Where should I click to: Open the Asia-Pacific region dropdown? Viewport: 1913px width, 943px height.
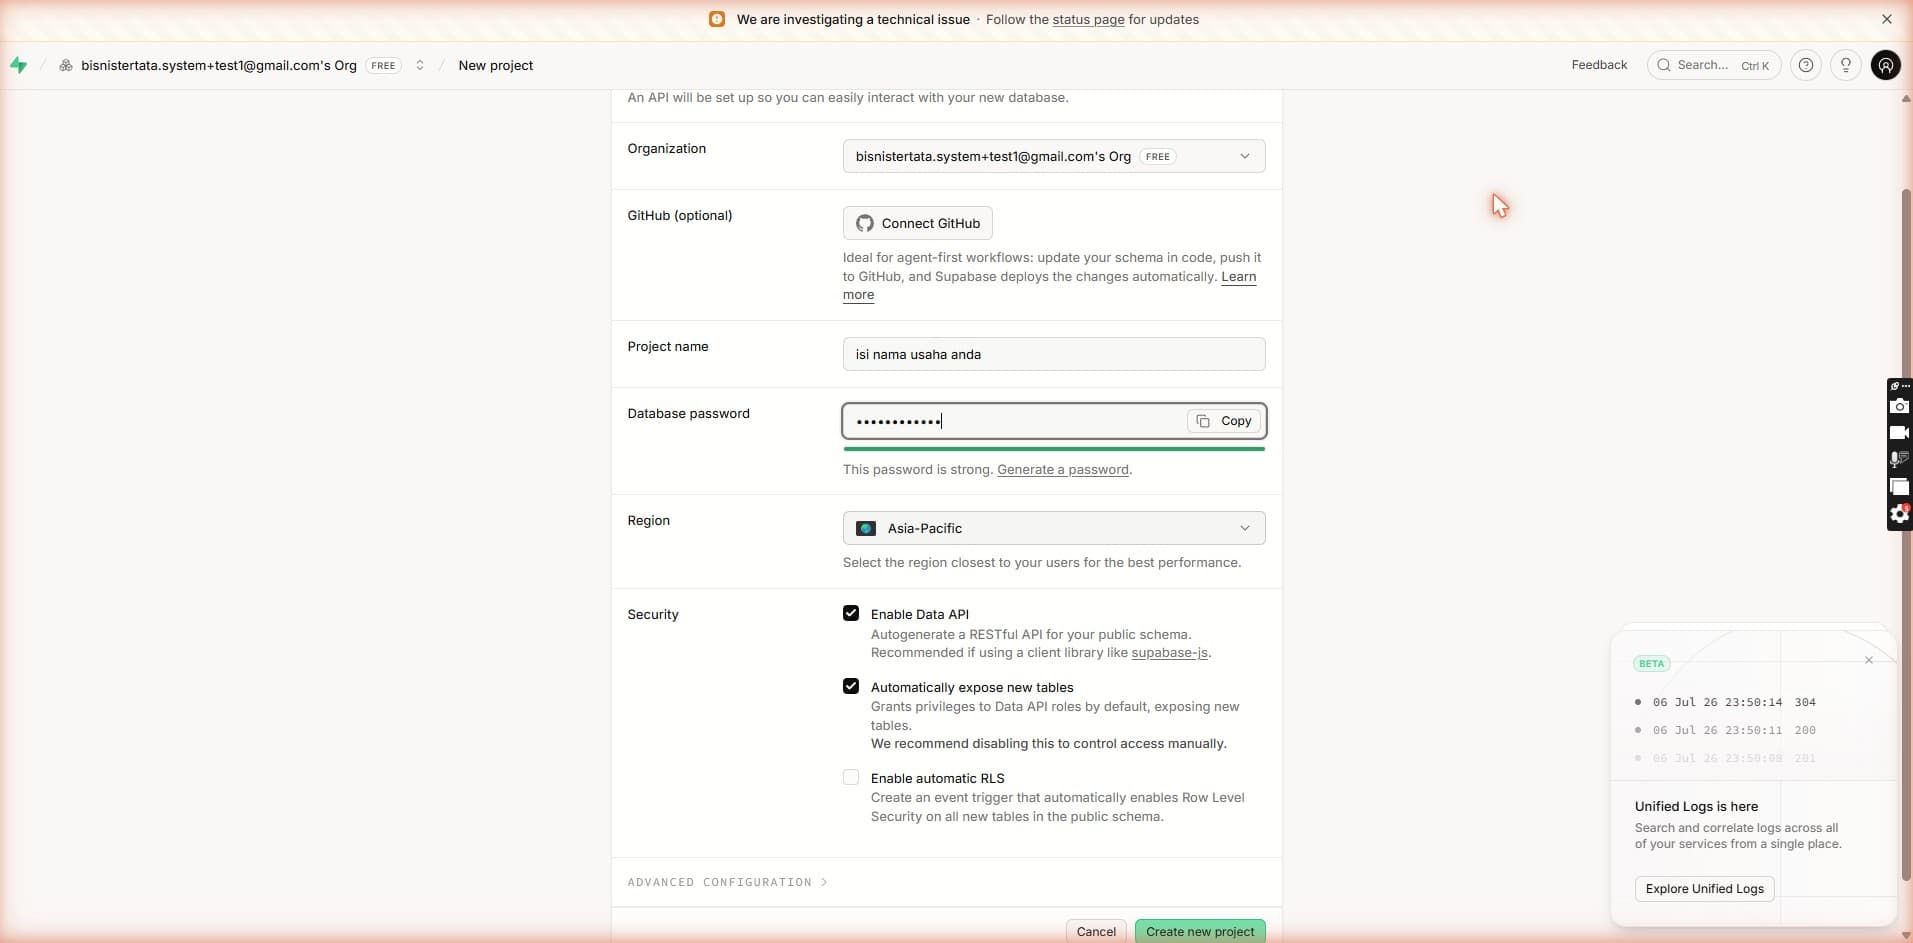click(1054, 528)
